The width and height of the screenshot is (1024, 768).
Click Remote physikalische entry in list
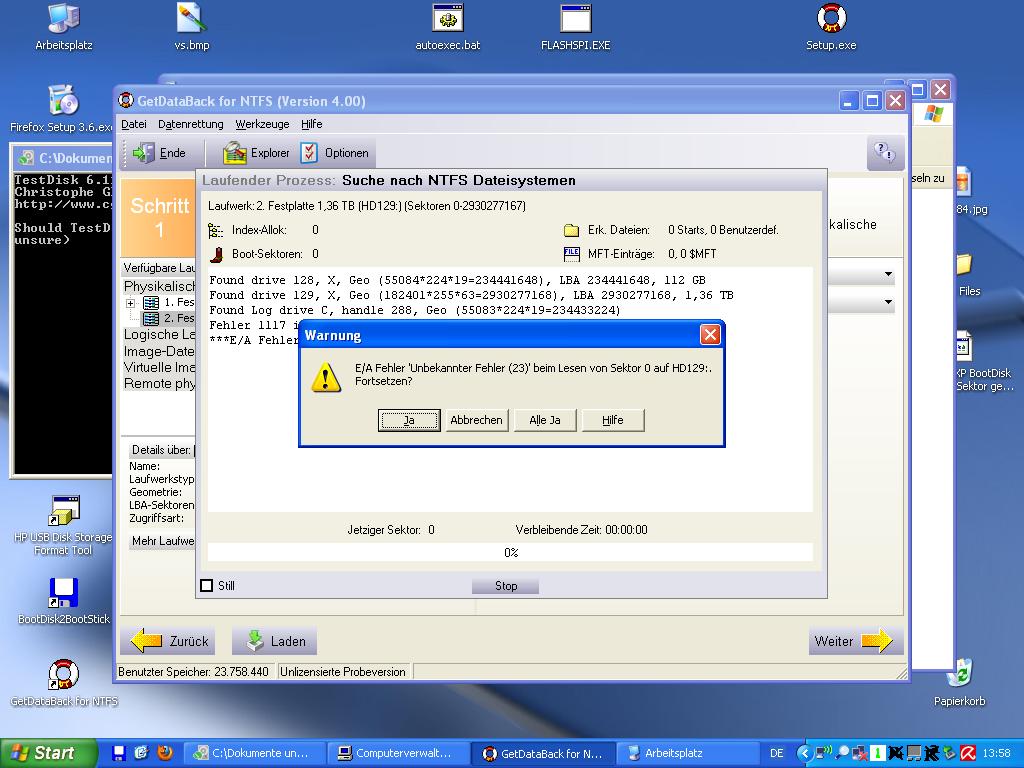tap(159, 383)
